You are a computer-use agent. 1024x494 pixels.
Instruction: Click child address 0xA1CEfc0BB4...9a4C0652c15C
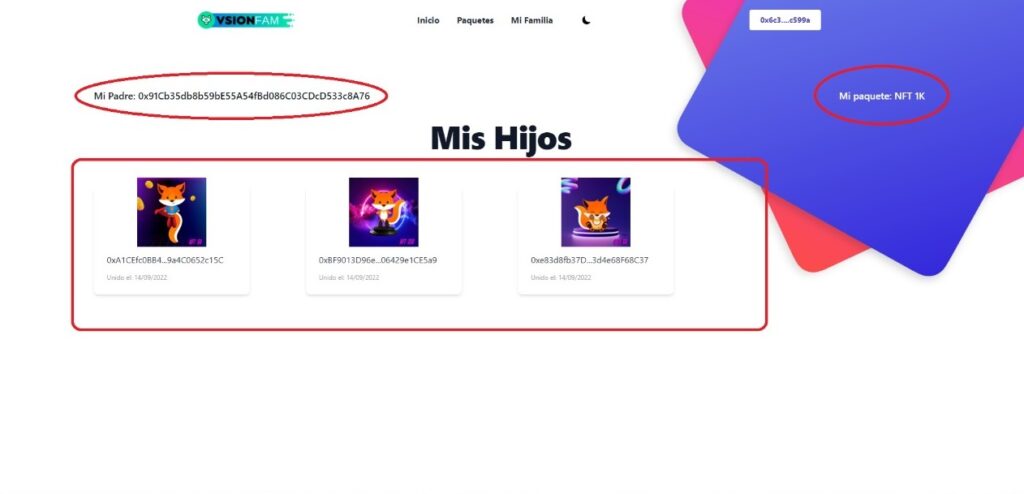[x=165, y=260]
